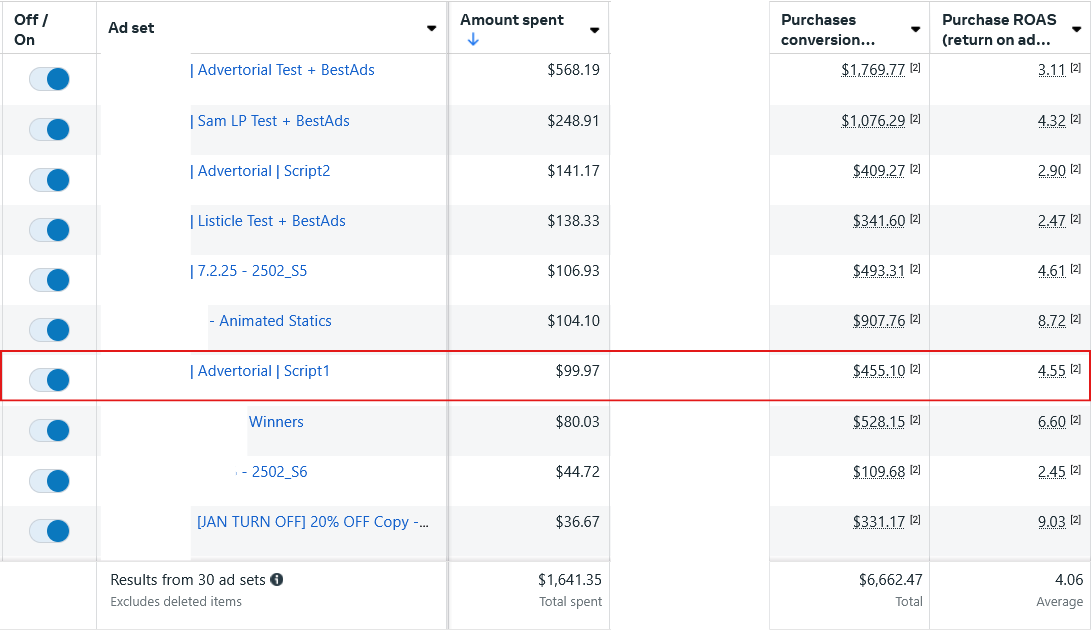Click footnote [2] icon next to 3.11 ROAS
This screenshot has width=1091, height=633.
tap(1075, 68)
